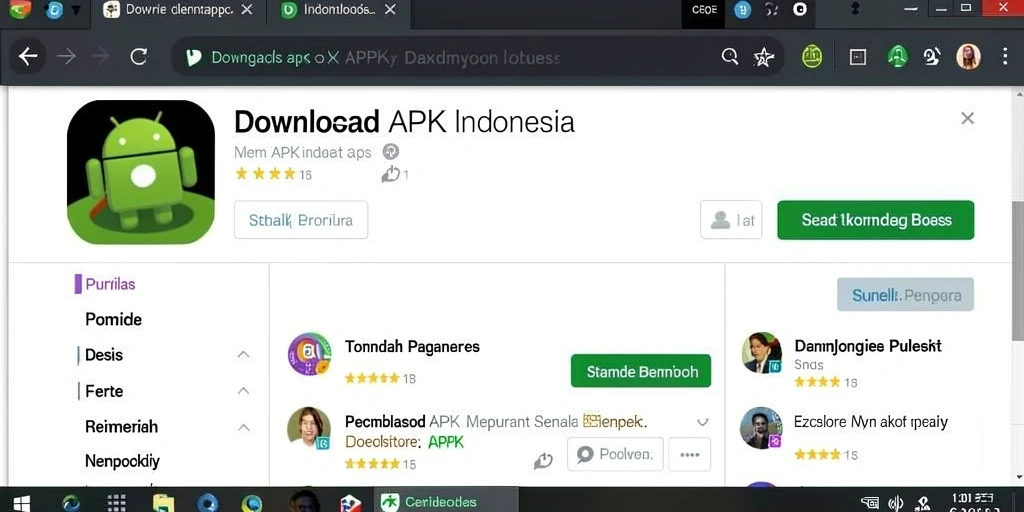
Task: Open the Damnjongiee Pulesht title
Action: click(868, 345)
